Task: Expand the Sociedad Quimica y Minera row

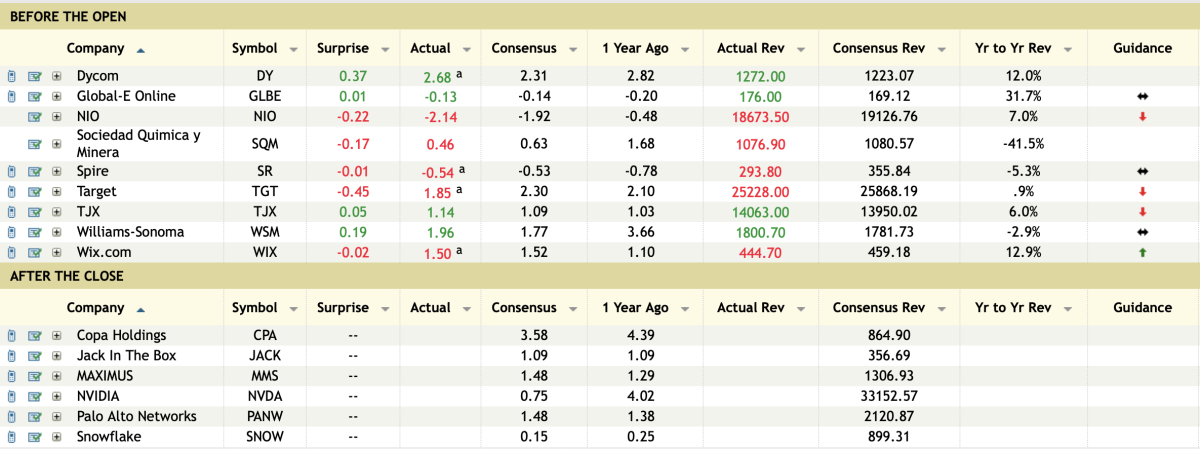Action: pyautogui.click(x=57, y=144)
